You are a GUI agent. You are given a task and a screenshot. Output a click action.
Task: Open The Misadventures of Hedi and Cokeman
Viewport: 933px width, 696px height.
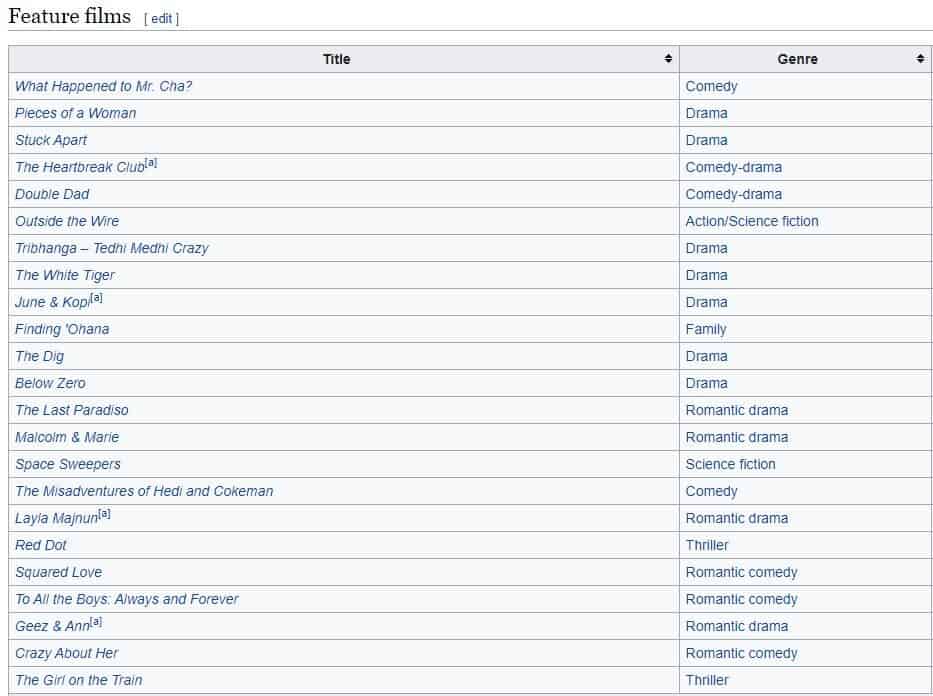144,491
